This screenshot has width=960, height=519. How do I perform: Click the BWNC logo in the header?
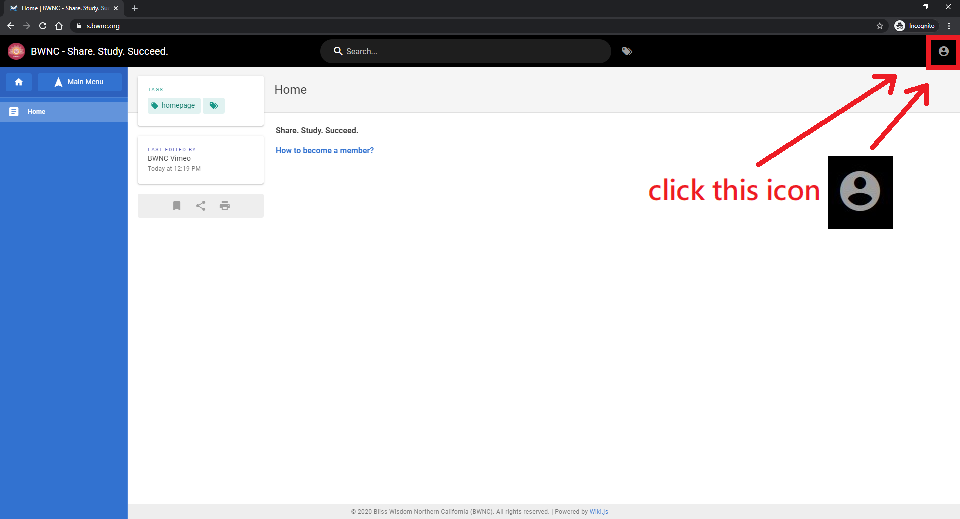click(x=16, y=51)
